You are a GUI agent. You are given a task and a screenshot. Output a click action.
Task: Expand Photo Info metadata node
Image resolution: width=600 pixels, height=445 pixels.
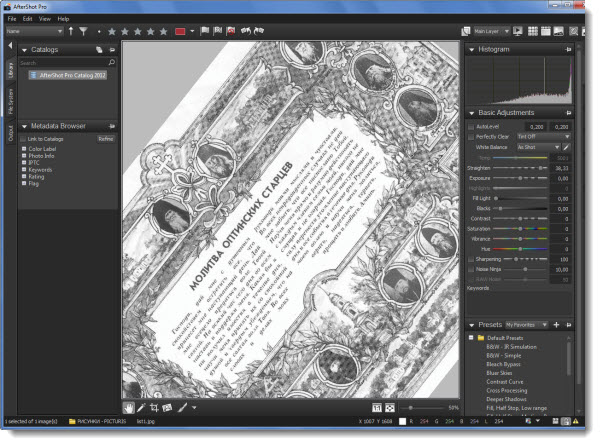[24, 156]
